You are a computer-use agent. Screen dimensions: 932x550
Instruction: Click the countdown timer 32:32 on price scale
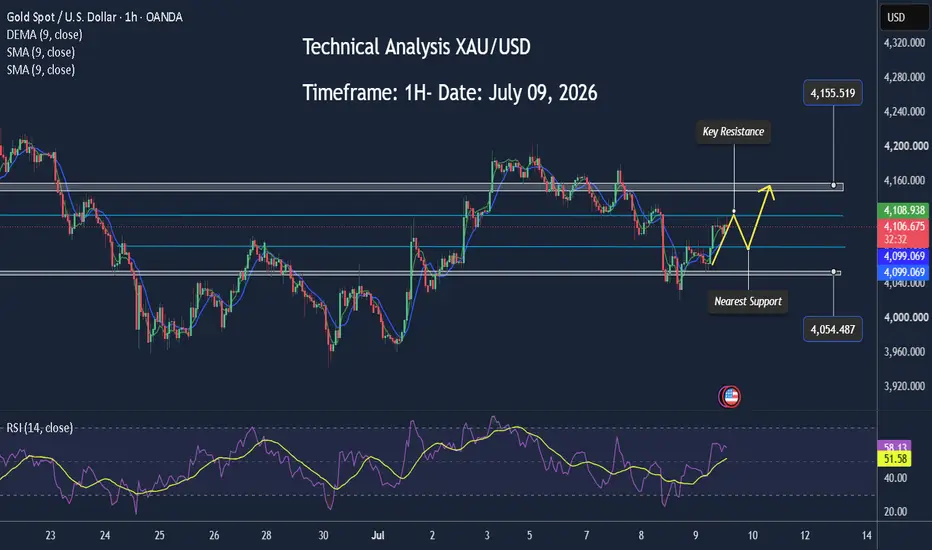point(895,240)
